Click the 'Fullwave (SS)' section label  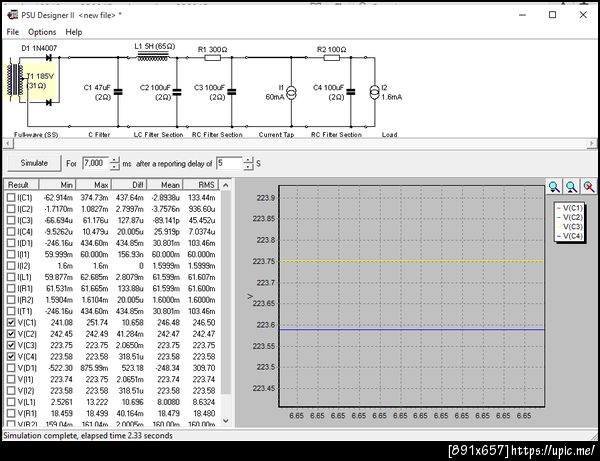point(36,135)
